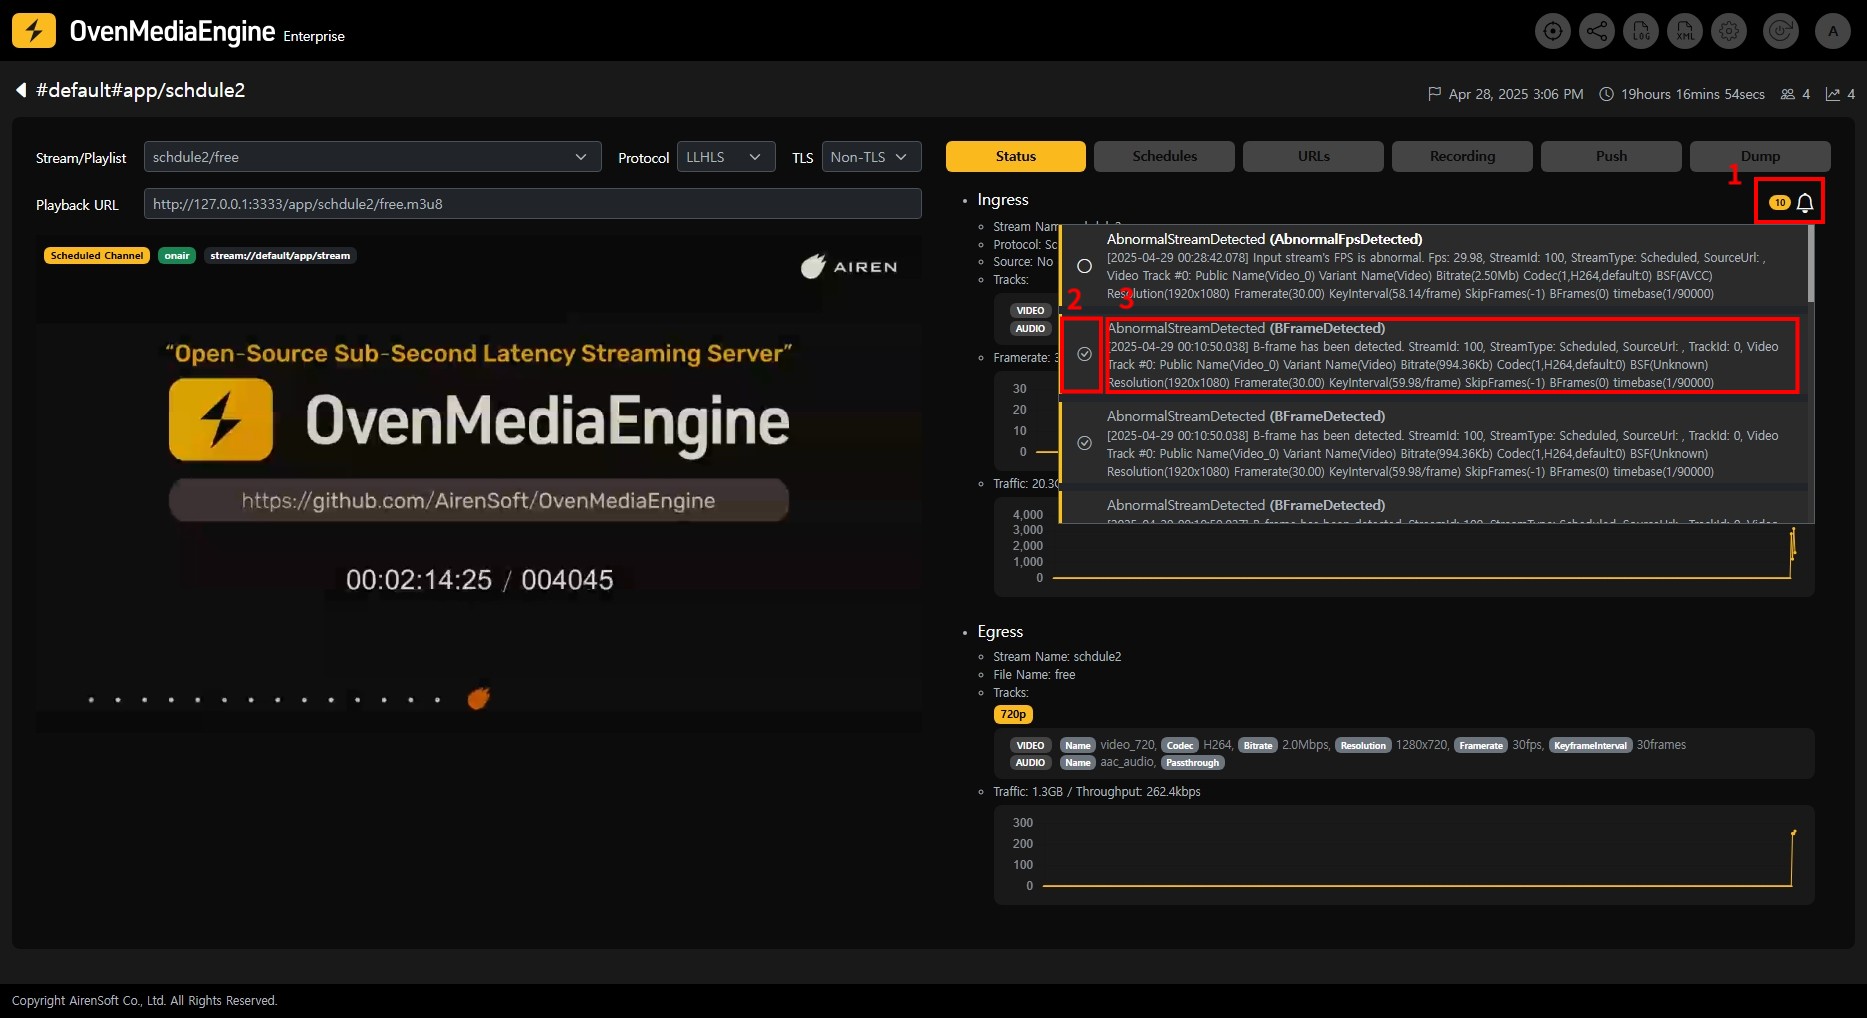Click the 'Ingress' section heading
Viewport: 1867px width, 1018px height.
(x=1003, y=200)
